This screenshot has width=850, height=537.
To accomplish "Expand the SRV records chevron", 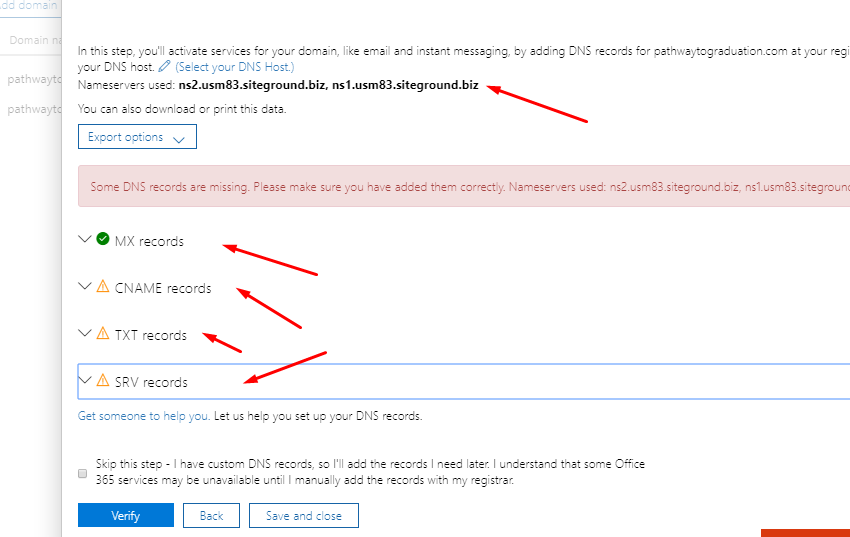I will pyautogui.click(x=85, y=380).
